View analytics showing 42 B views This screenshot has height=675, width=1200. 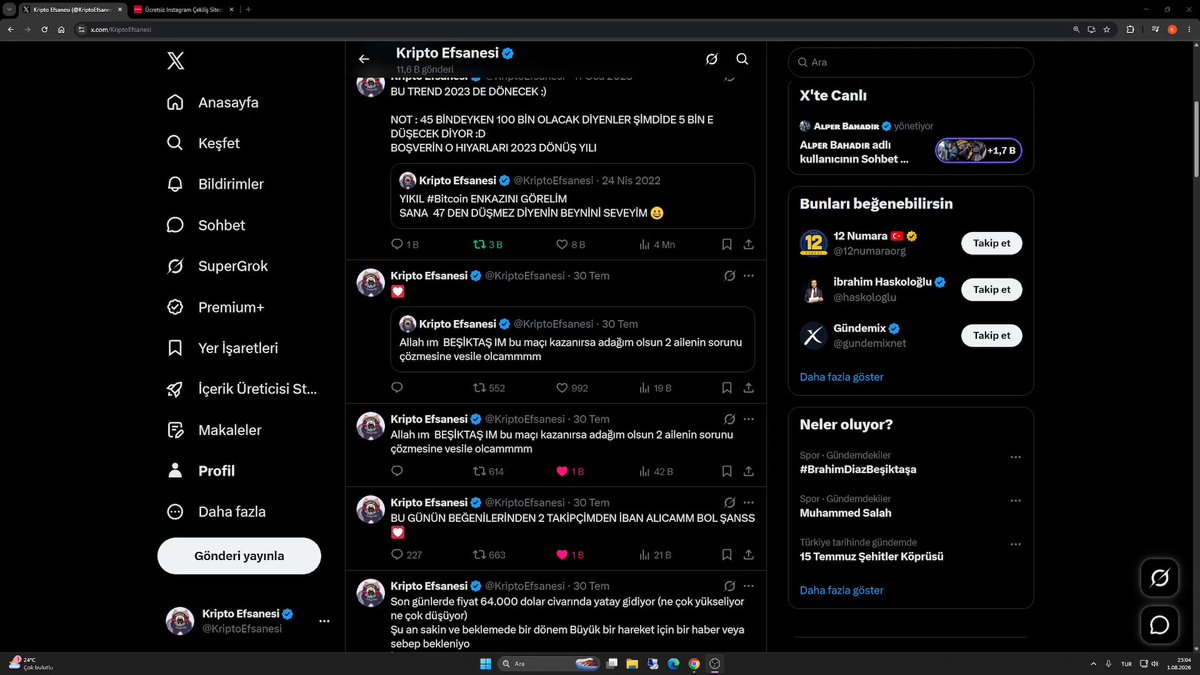(655, 471)
